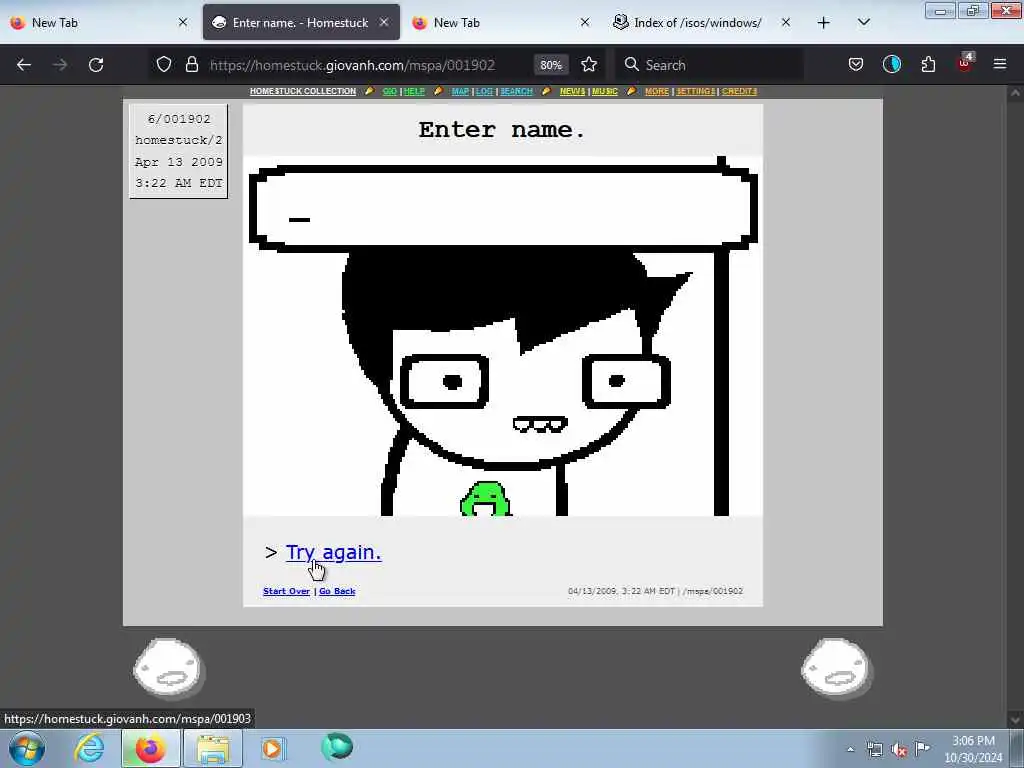The width and height of the screenshot is (1024, 768).
Task: Click the right white blob face image
Action: (837, 668)
